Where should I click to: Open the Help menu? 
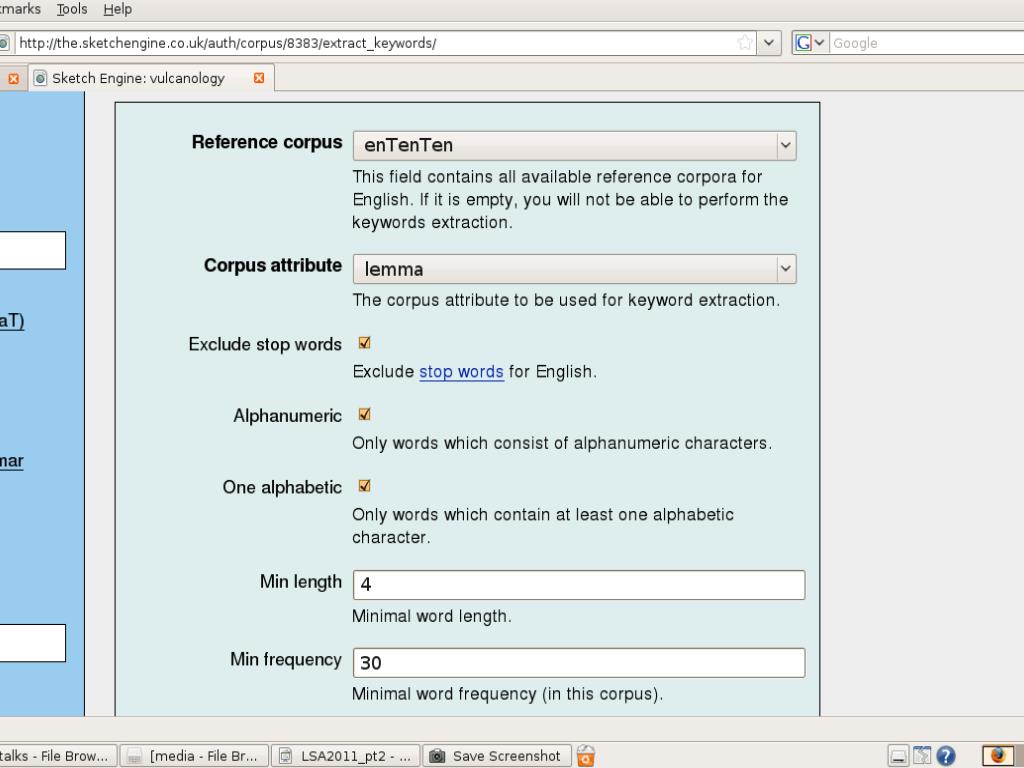coord(118,9)
